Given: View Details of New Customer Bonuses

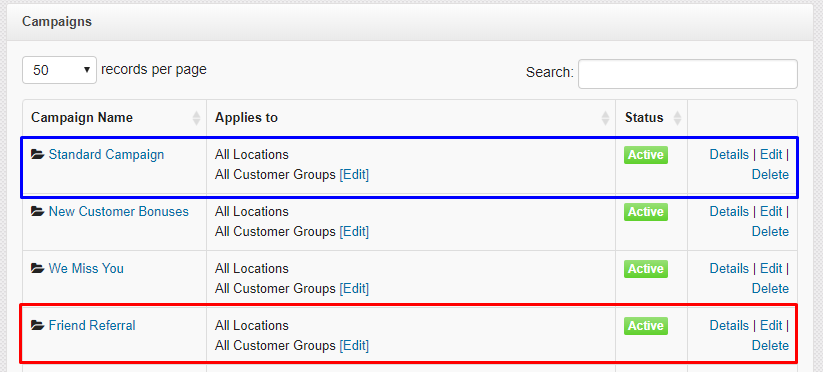Looking at the screenshot, I should 729,211.
